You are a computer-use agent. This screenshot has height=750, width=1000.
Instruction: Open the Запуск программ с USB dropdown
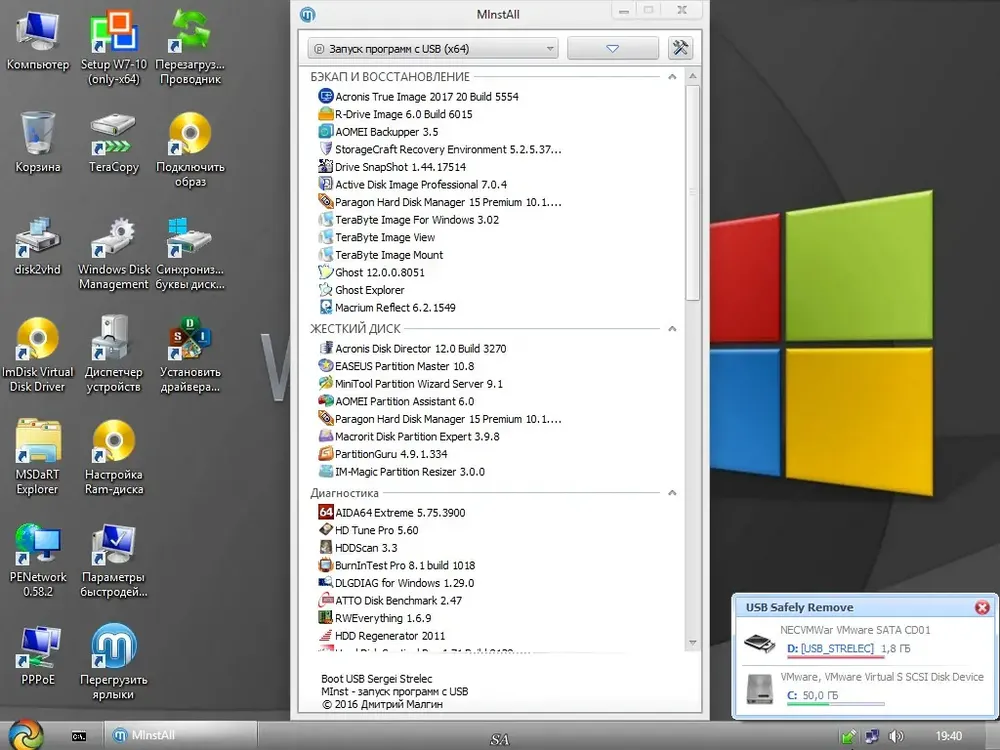click(432, 48)
